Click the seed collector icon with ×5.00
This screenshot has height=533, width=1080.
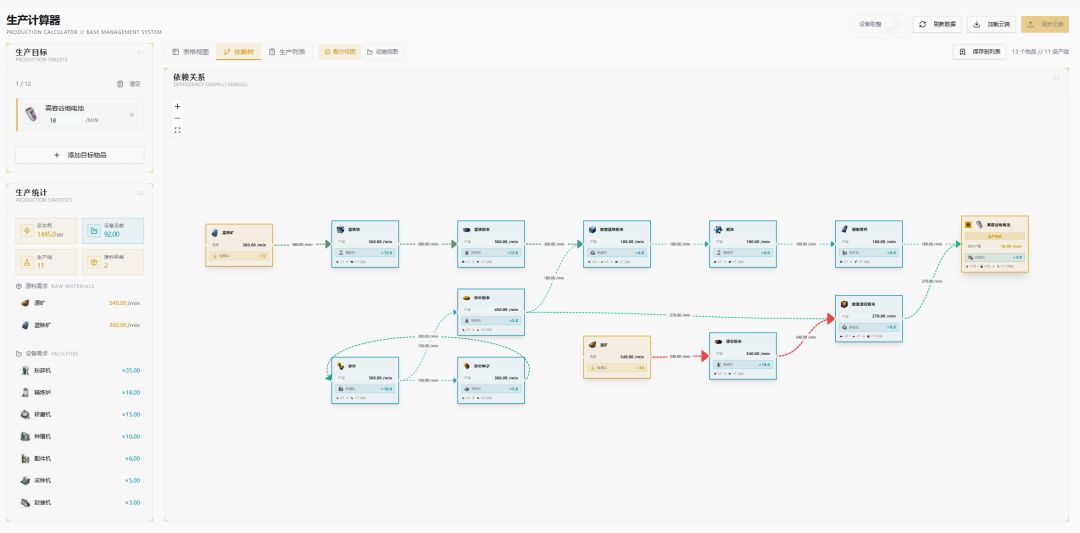pyautogui.click(x=25, y=481)
